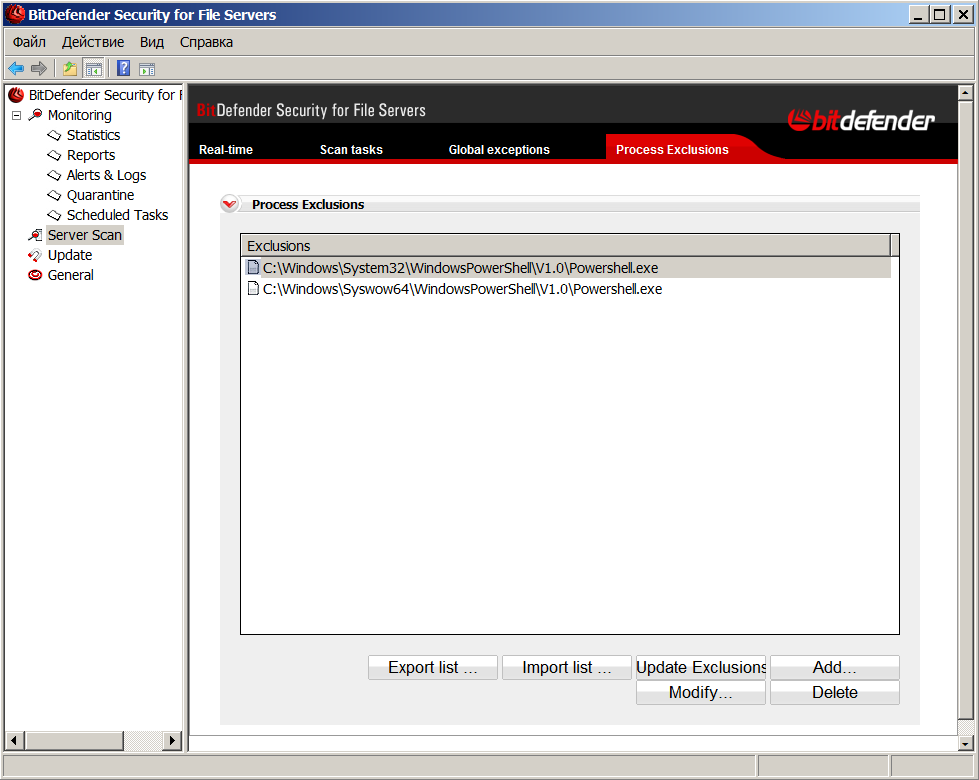Select the Reports tree item
Image resolution: width=979 pixels, height=780 pixels.
click(x=91, y=155)
